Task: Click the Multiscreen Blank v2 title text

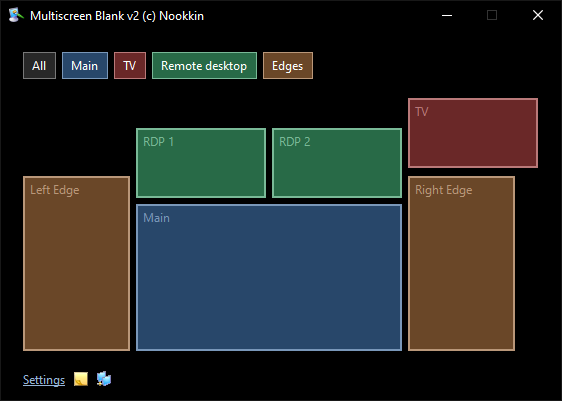Action: (117, 16)
